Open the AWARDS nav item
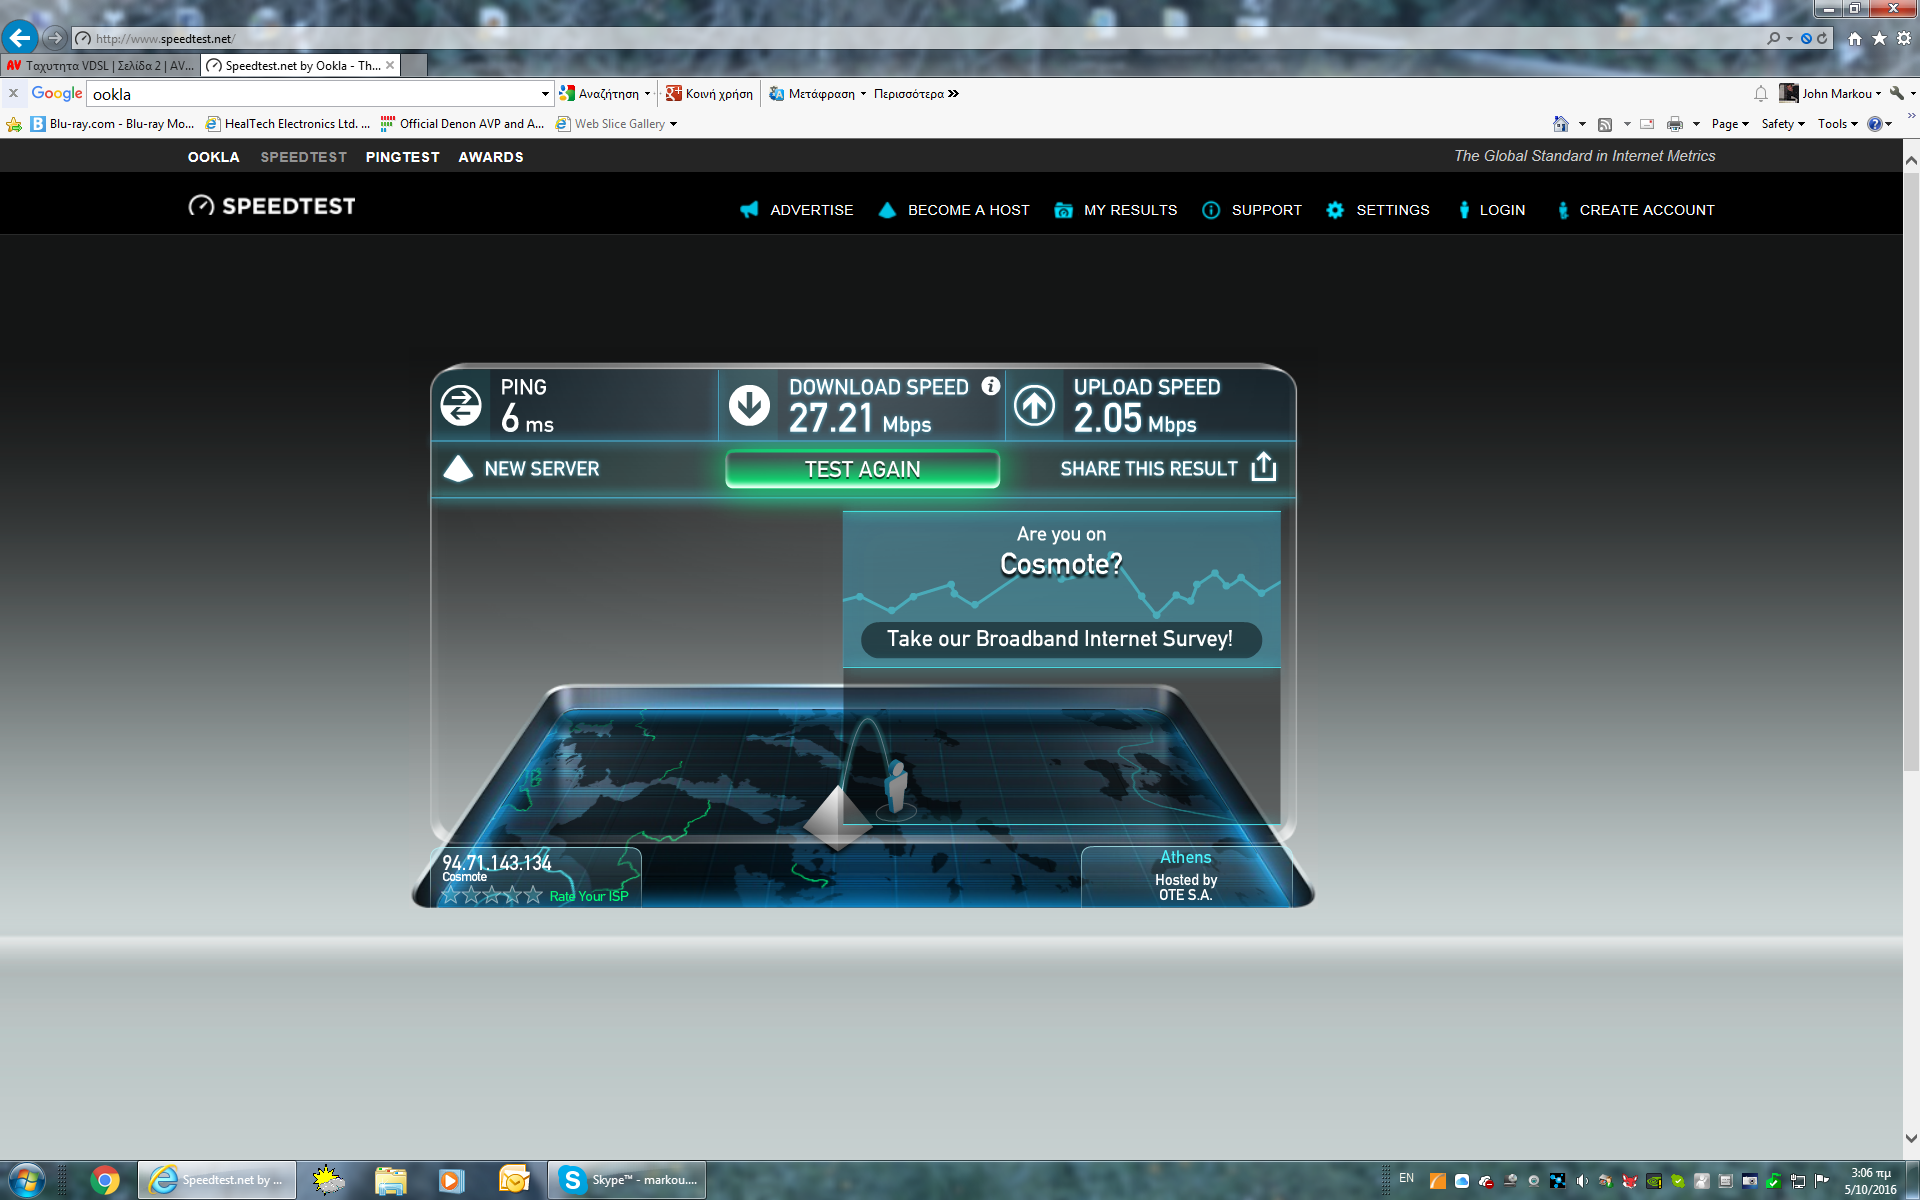The width and height of the screenshot is (1920, 1200). (x=491, y=157)
